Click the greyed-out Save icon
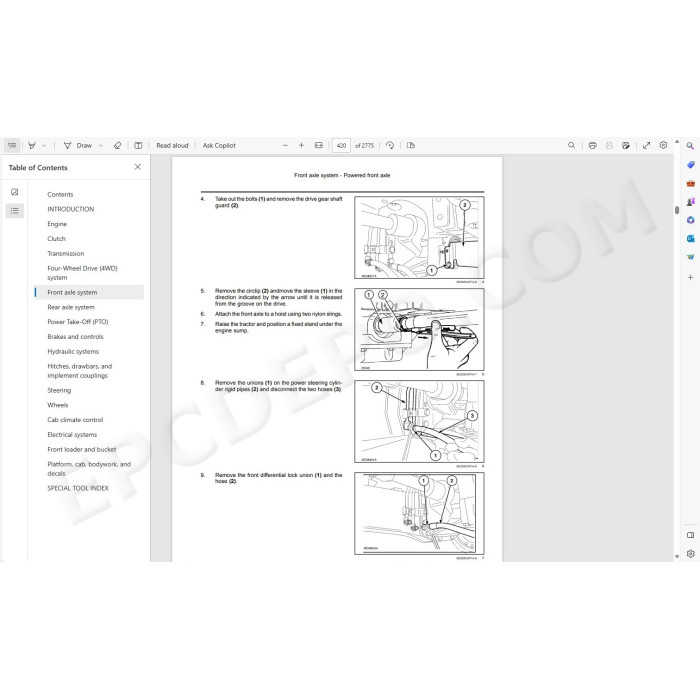Screen dimensions: 700x700 pyautogui.click(x=609, y=146)
